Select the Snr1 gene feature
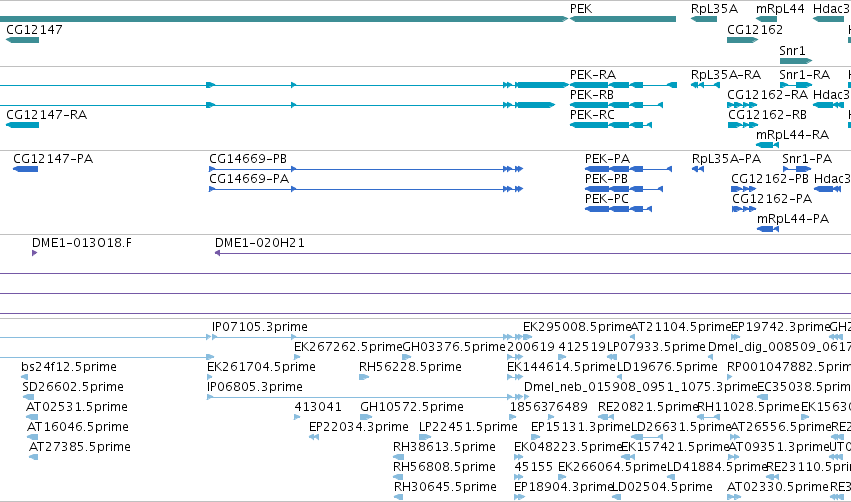This screenshot has height=502, width=851. [796, 61]
